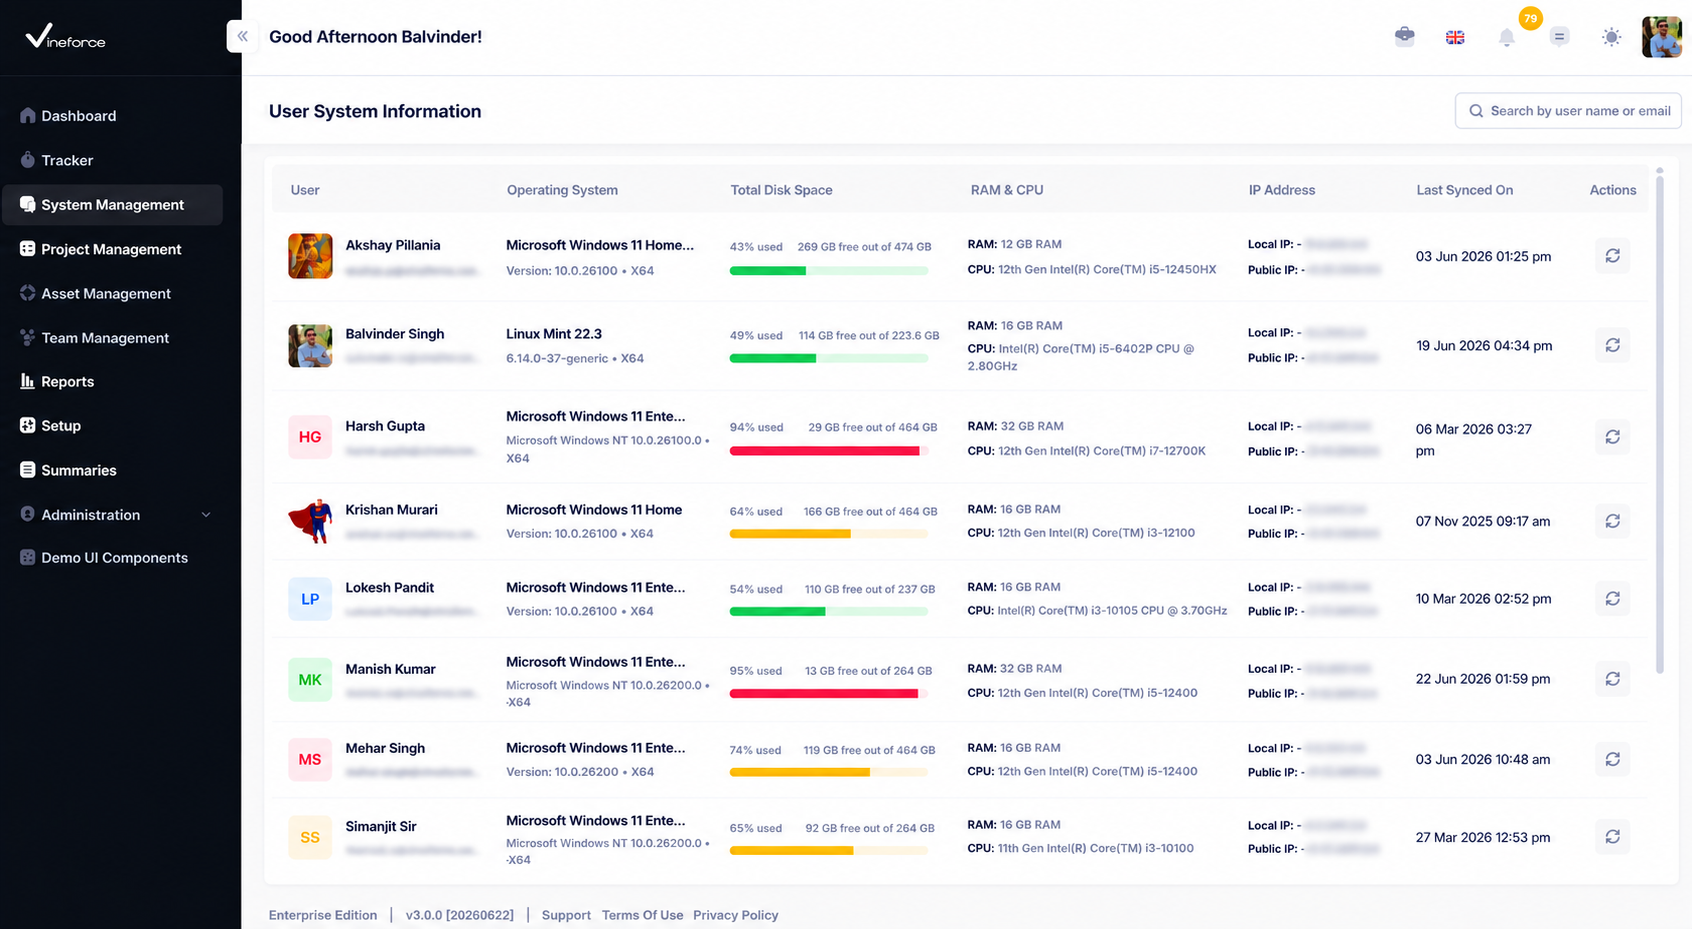Refresh sync for Lokesh Pandit

[1612, 599]
